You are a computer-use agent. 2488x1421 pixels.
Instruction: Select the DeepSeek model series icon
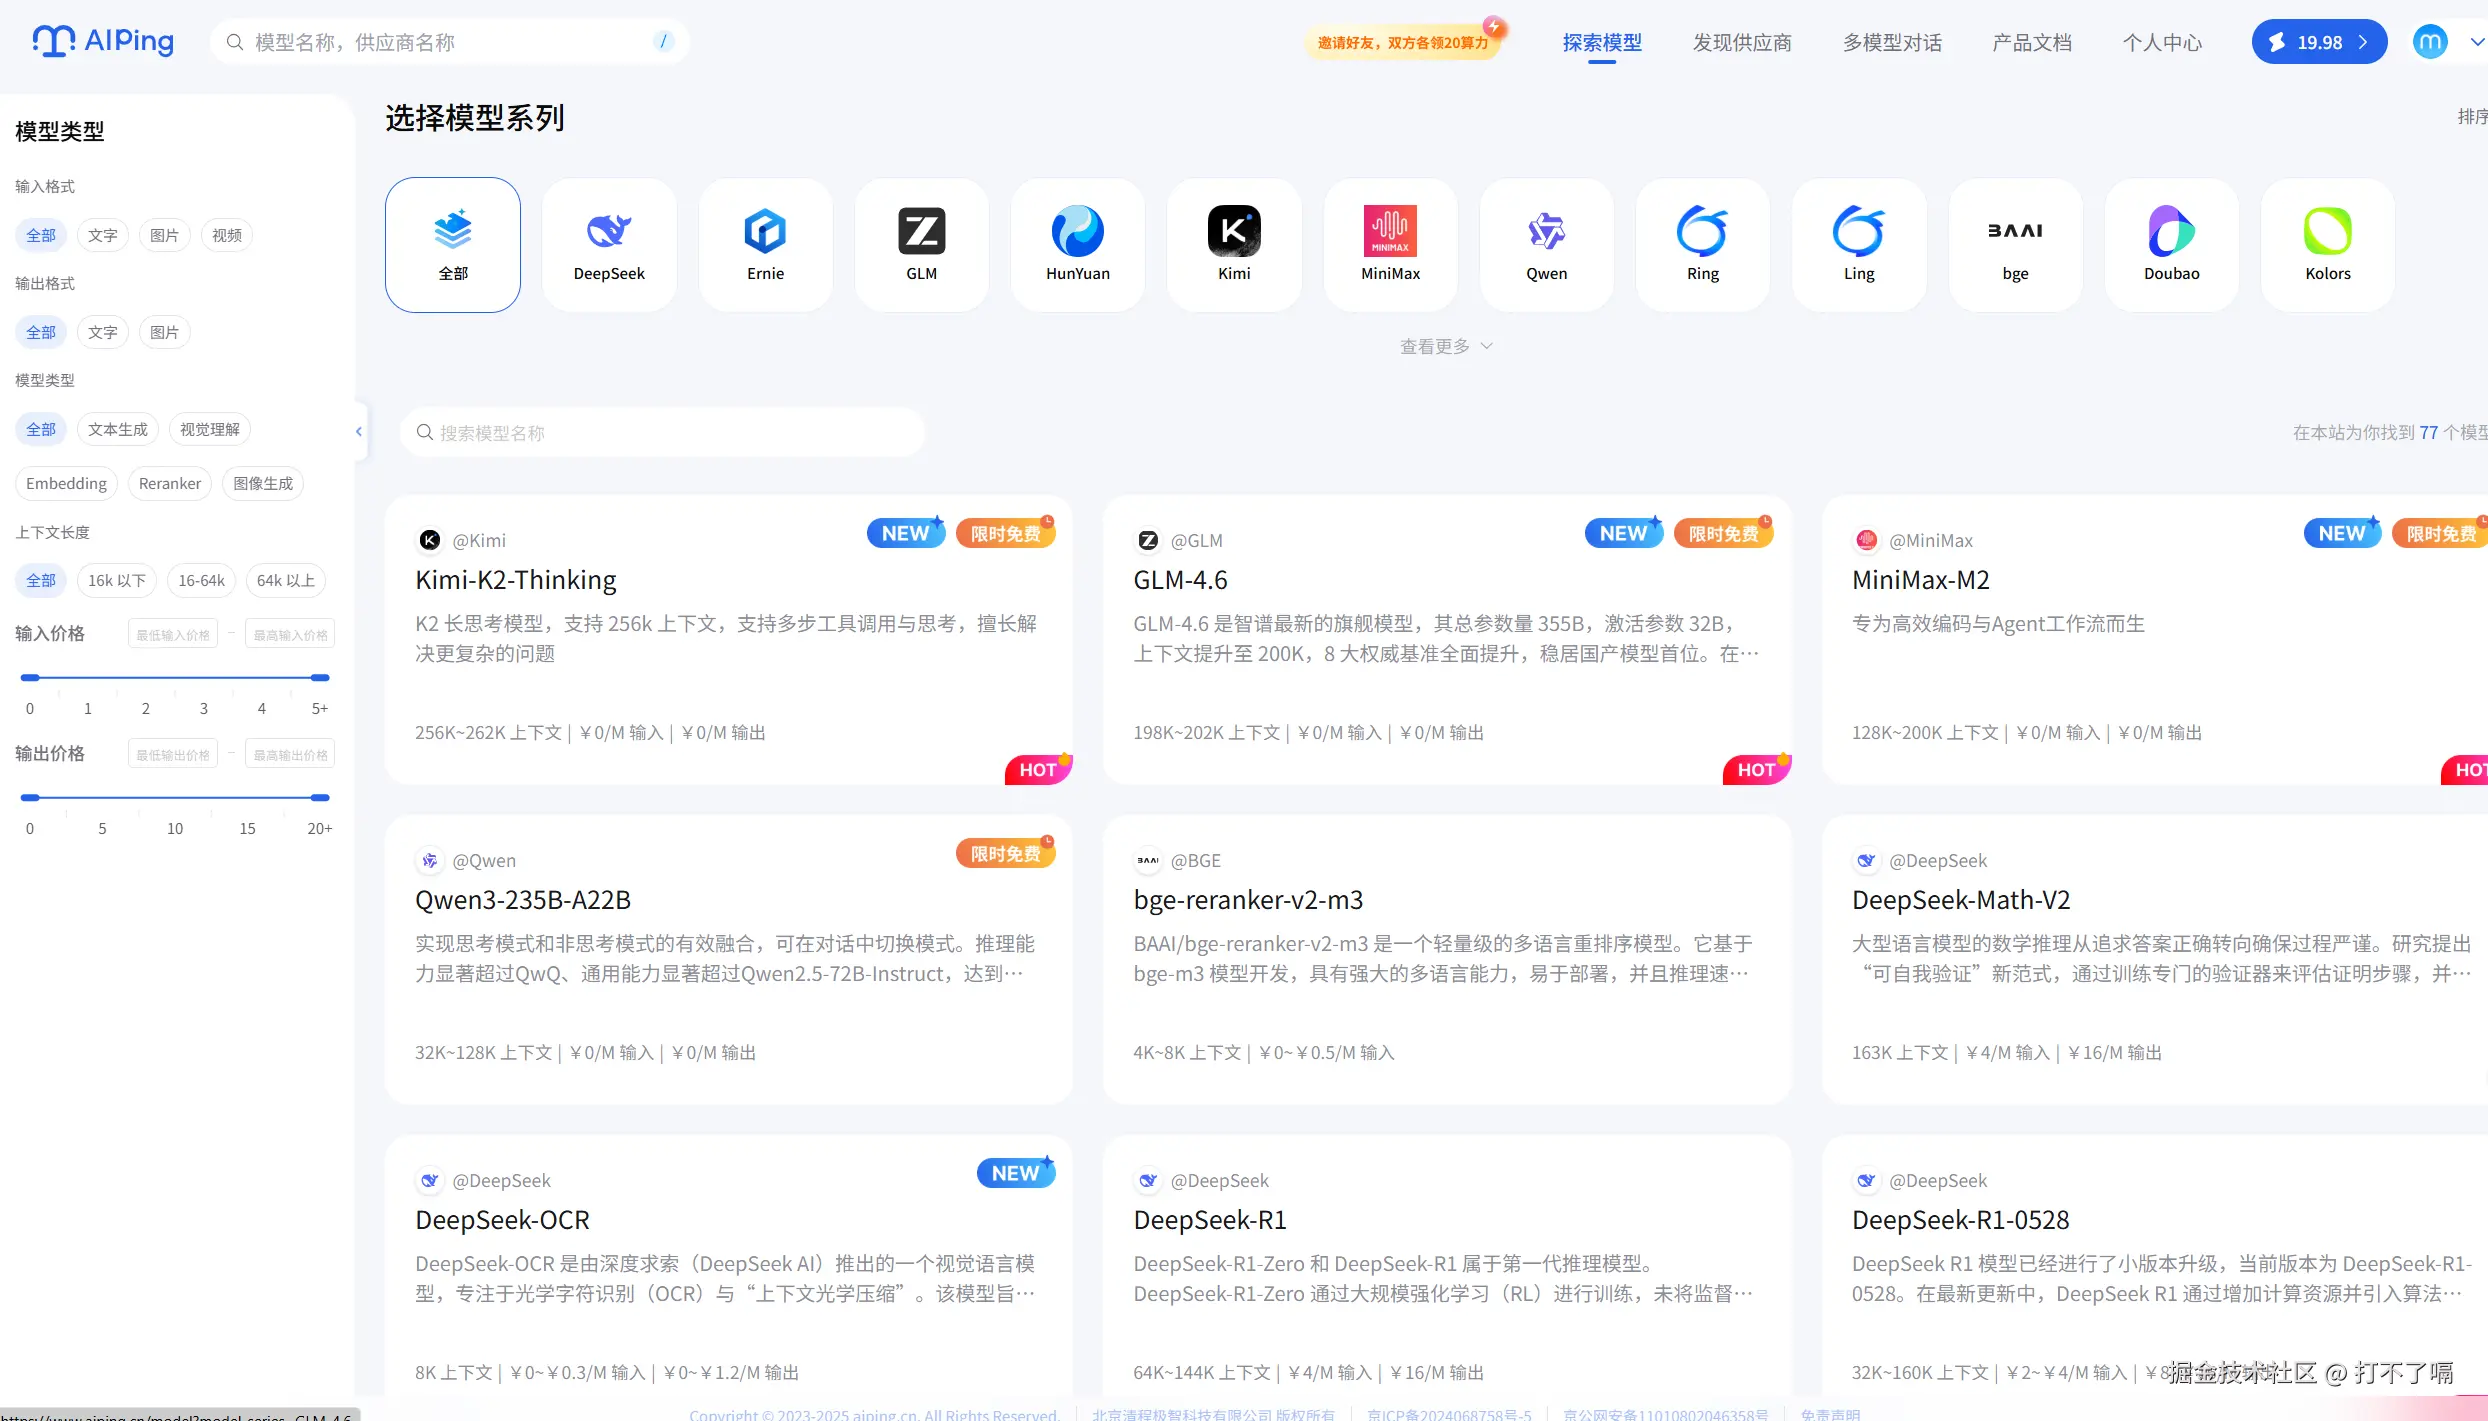click(609, 244)
